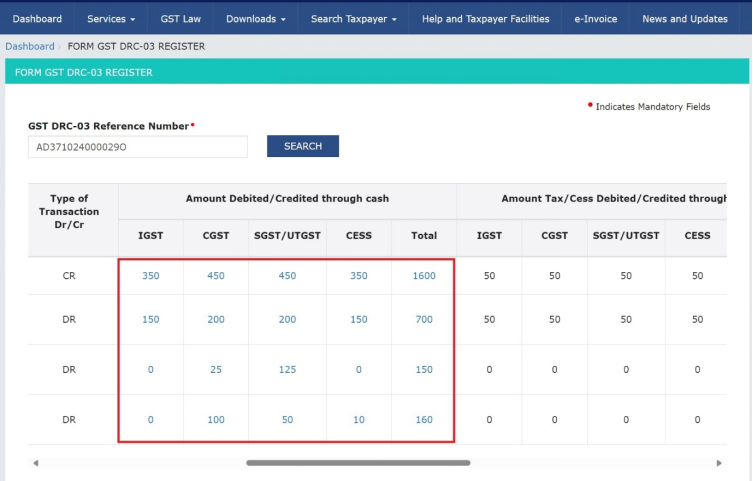Click 'Indicates Mandatory Fields' note

[653, 107]
